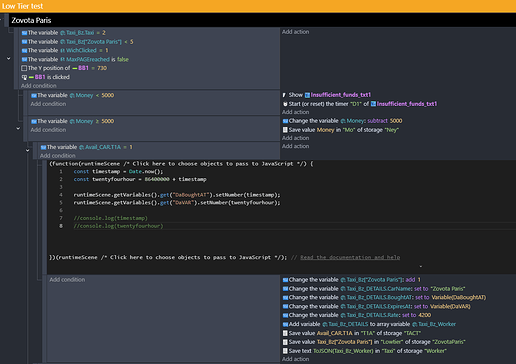Click the variable icon beside Money: subtract 5000 action
Viewport: 516px width, 364px height.
coord(285,121)
